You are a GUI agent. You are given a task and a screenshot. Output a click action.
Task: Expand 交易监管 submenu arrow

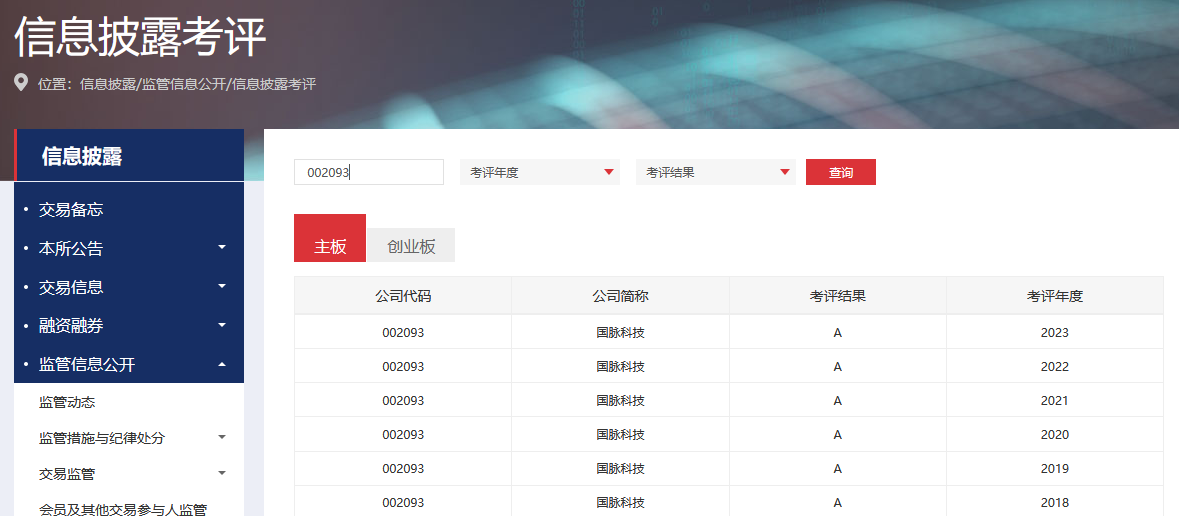[x=222, y=473]
